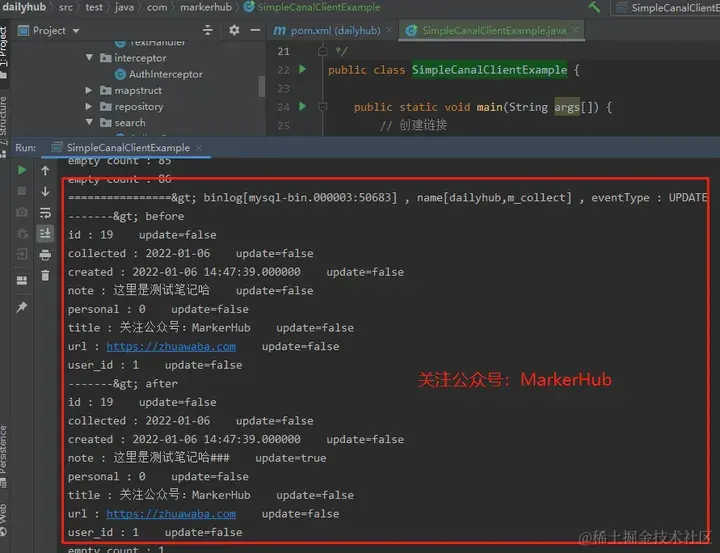This screenshot has height=553, width=720.
Task: Open zhuawaba.com link in after section
Action: click(171, 514)
